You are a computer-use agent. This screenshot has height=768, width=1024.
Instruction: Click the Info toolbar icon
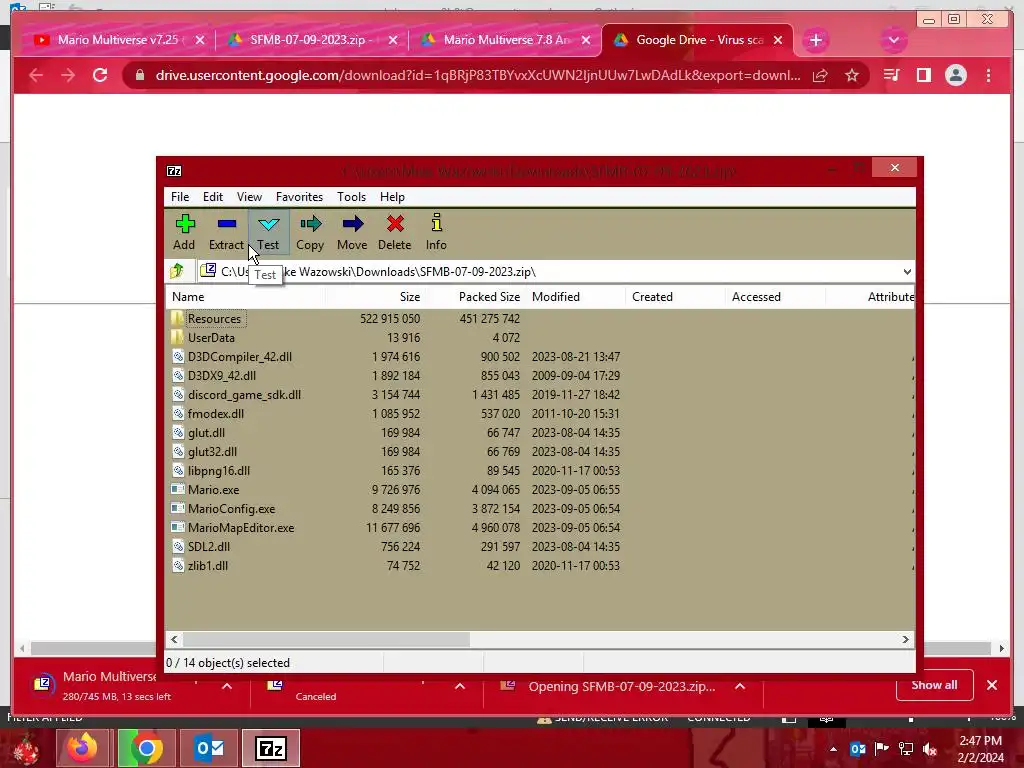pos(436,232)
